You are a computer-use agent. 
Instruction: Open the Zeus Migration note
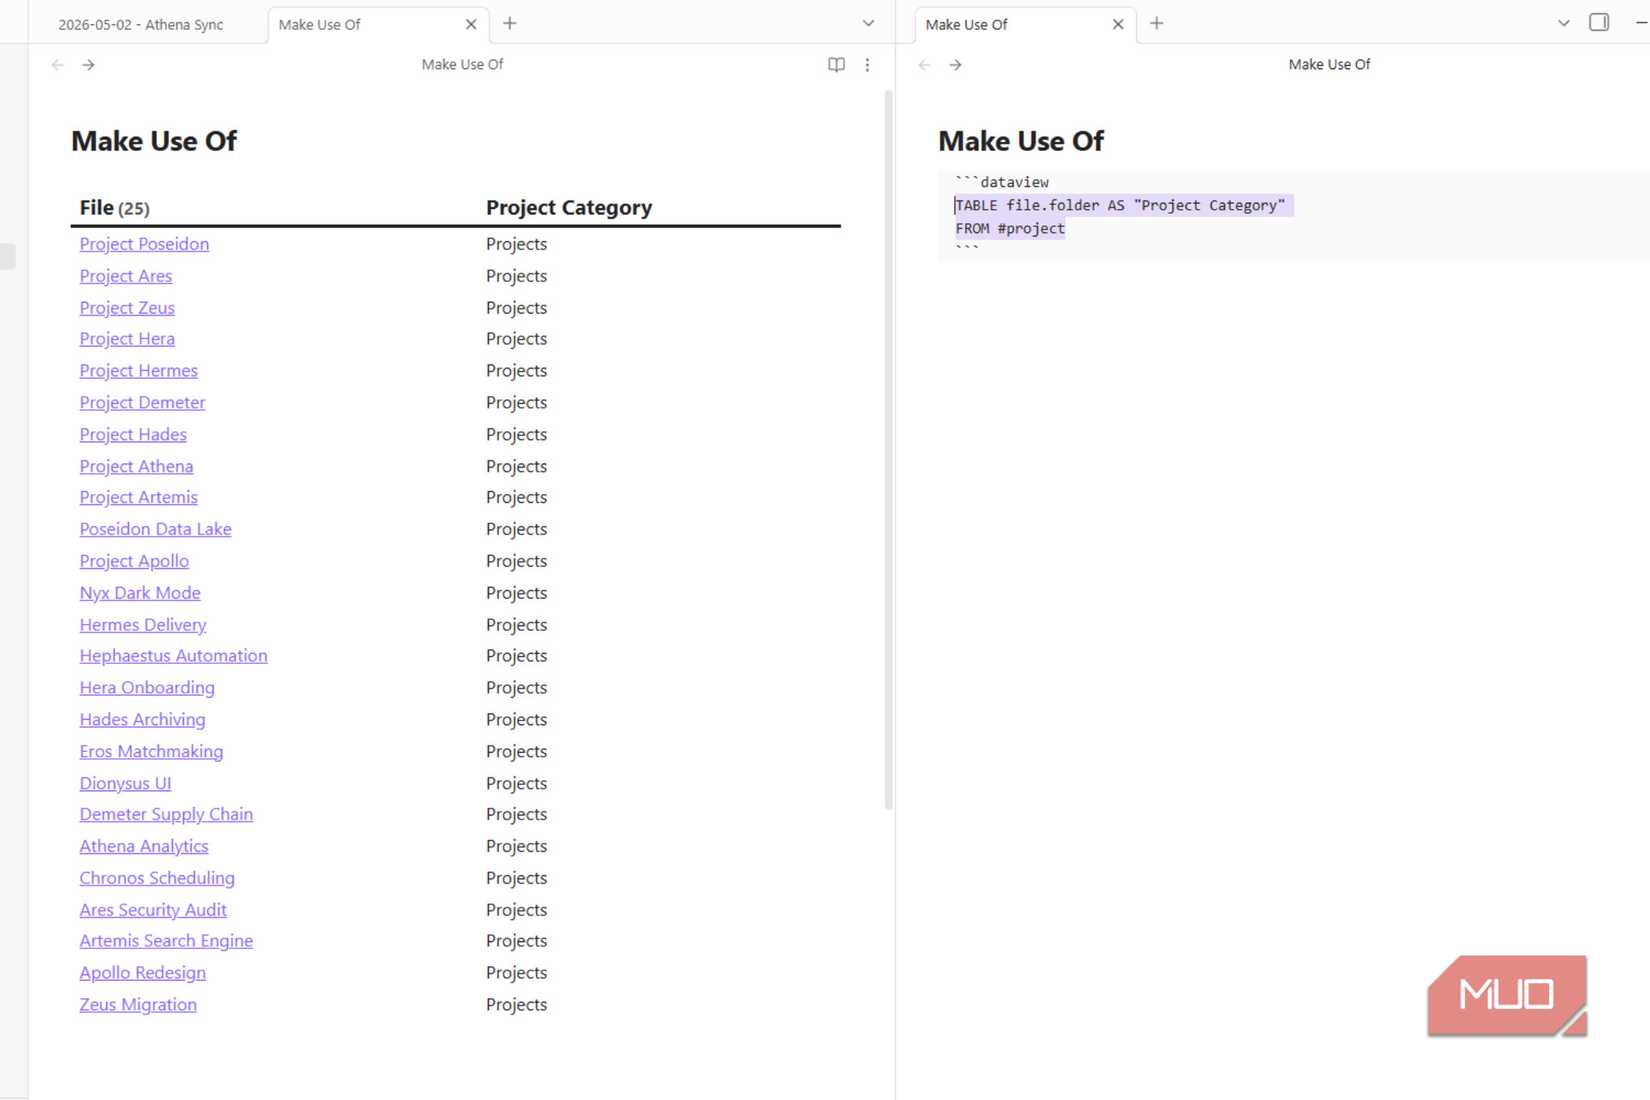point(138,1005)
